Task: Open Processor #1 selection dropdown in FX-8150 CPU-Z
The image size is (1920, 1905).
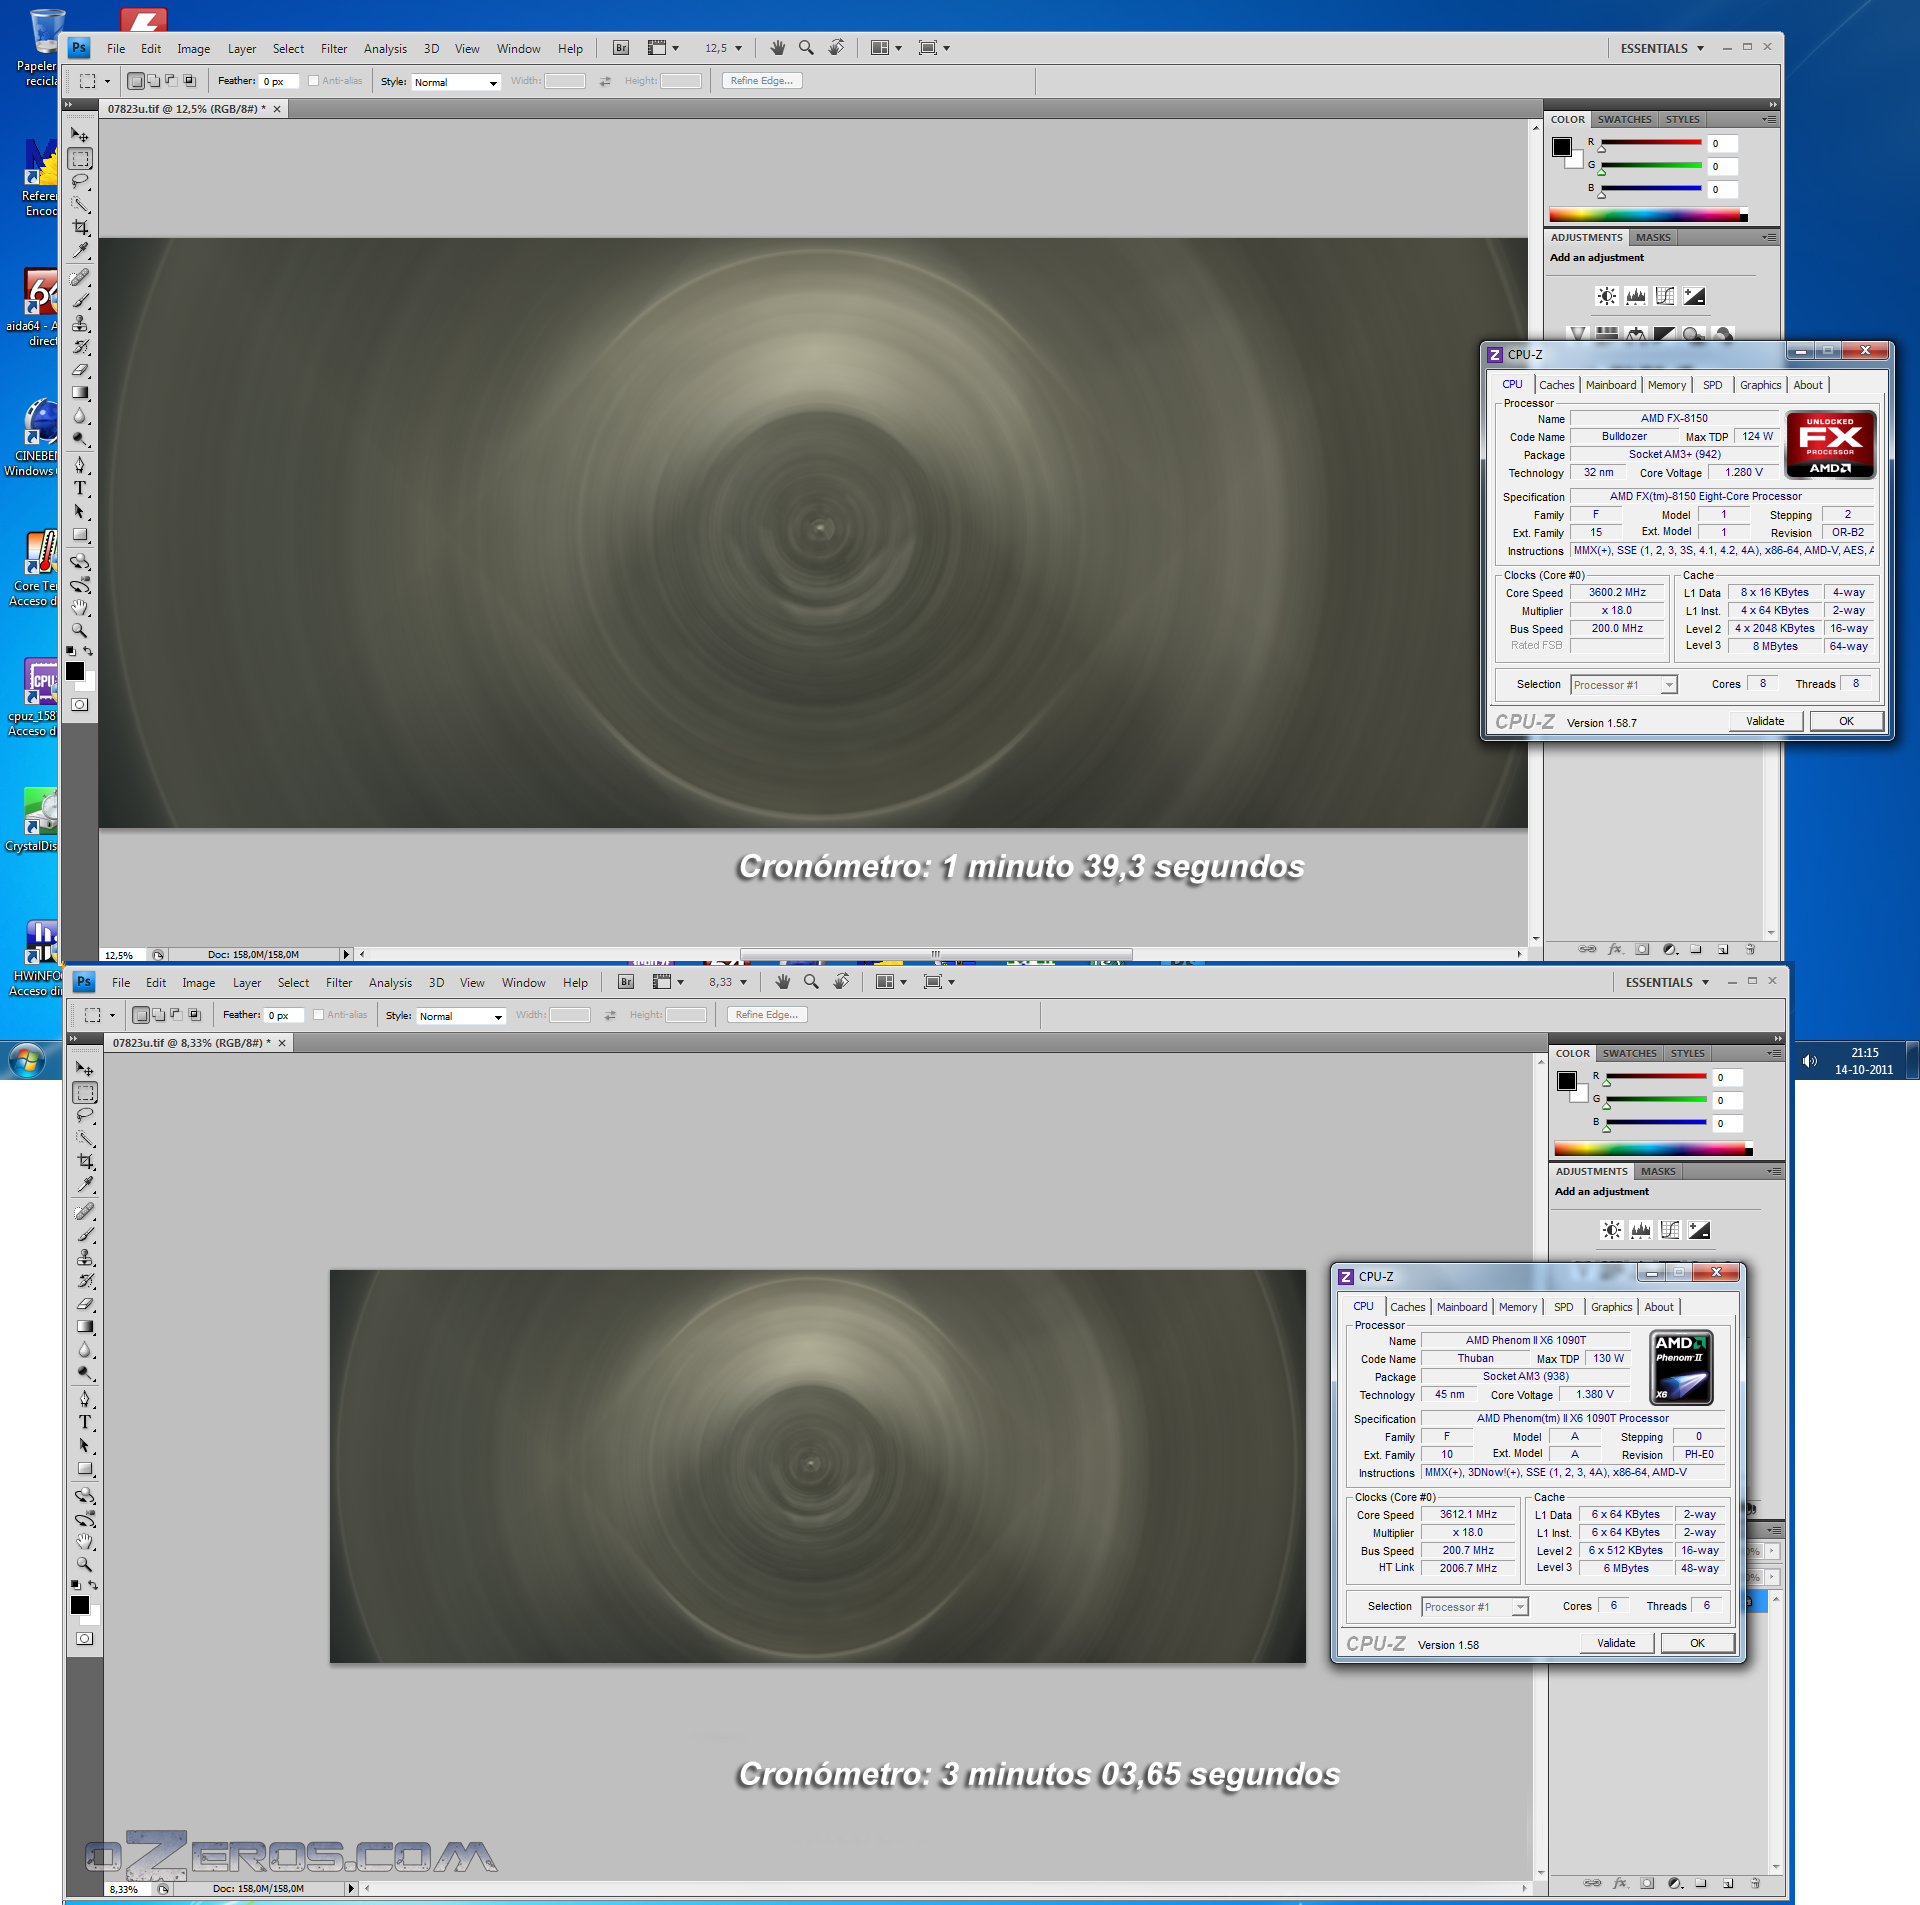Action: (1623, 685)
